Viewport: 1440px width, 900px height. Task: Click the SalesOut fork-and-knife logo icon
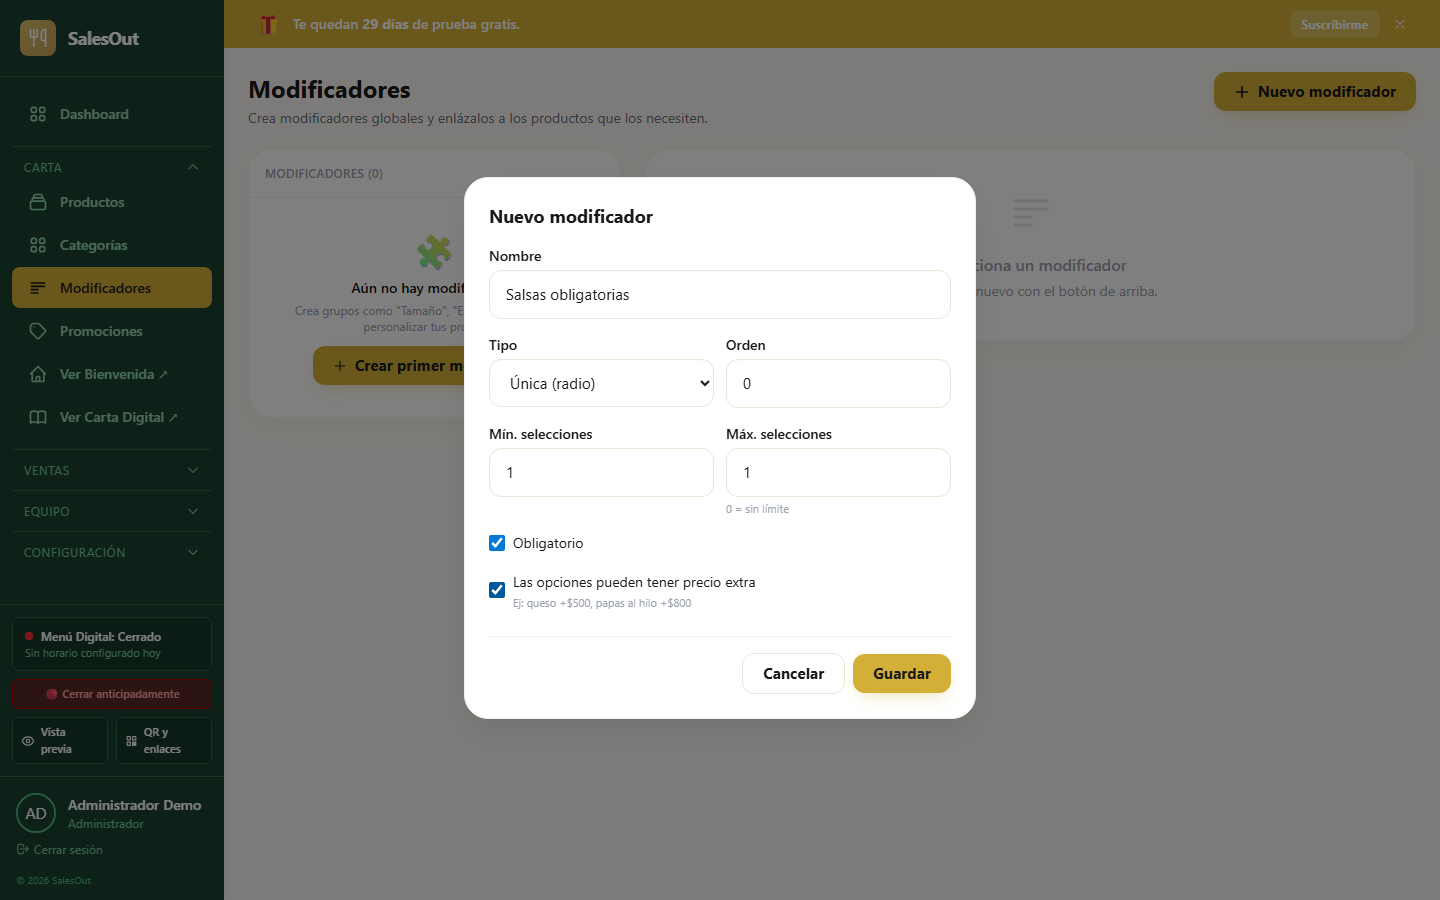(38, 38)
